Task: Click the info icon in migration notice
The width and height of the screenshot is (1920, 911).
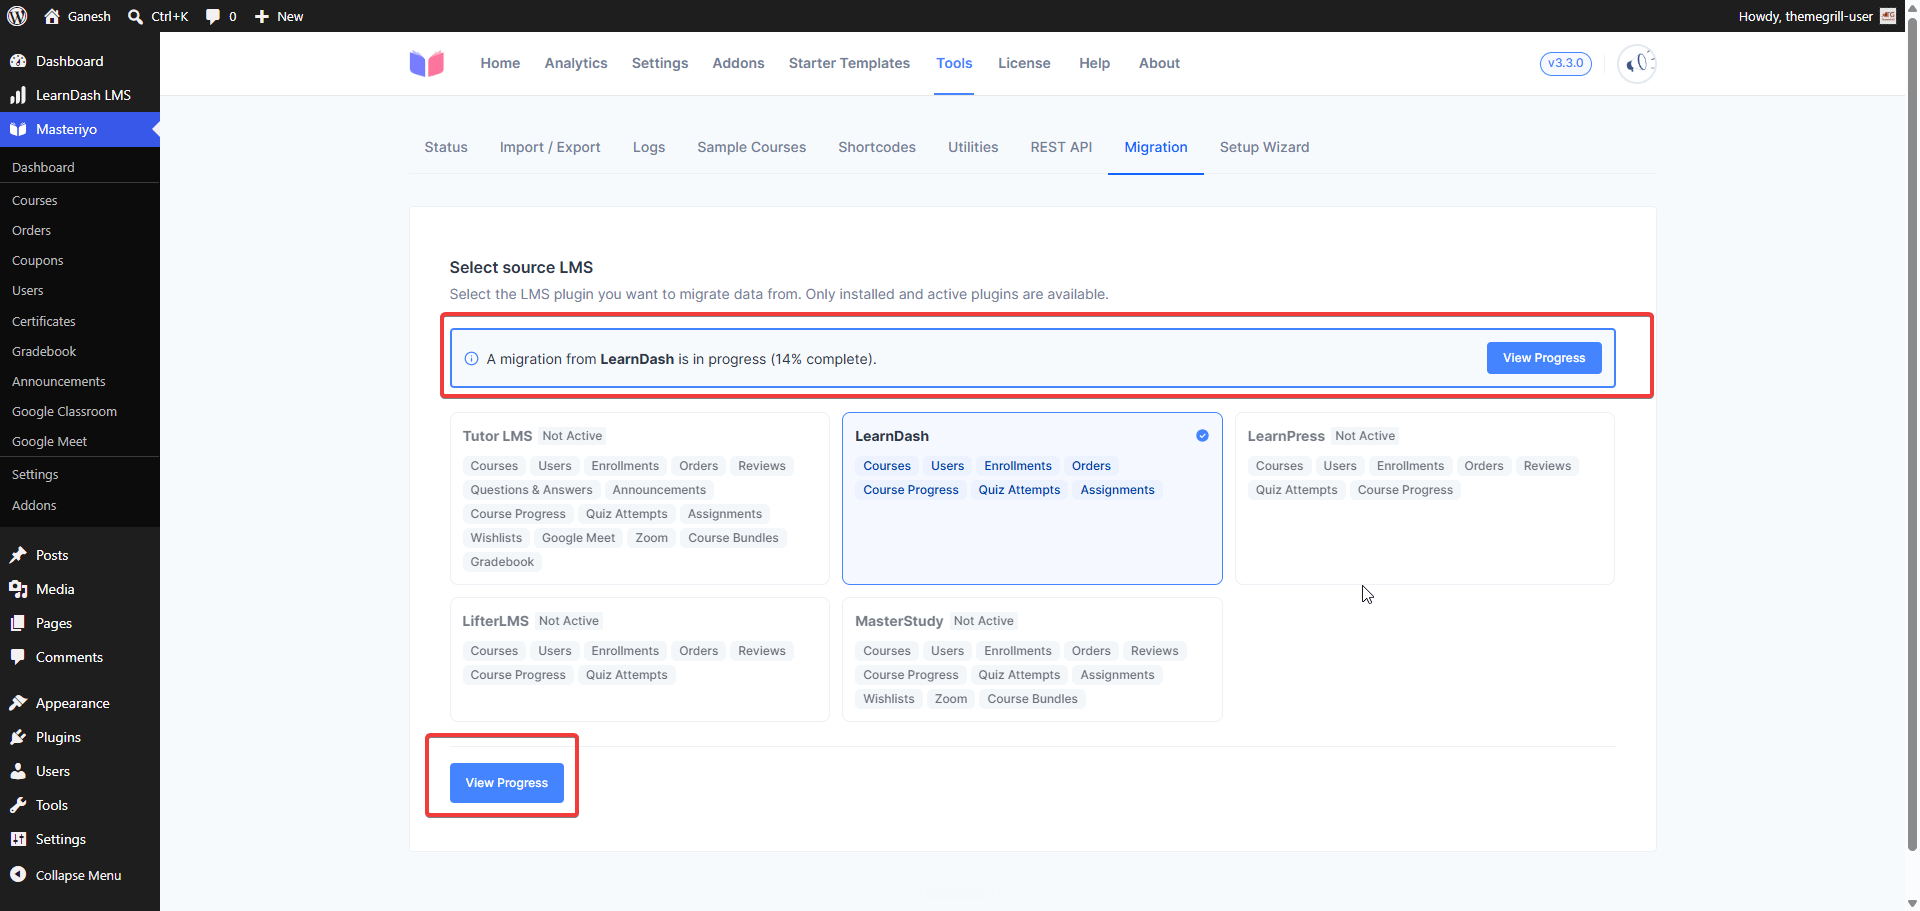Action: click(x=471, y=359)
